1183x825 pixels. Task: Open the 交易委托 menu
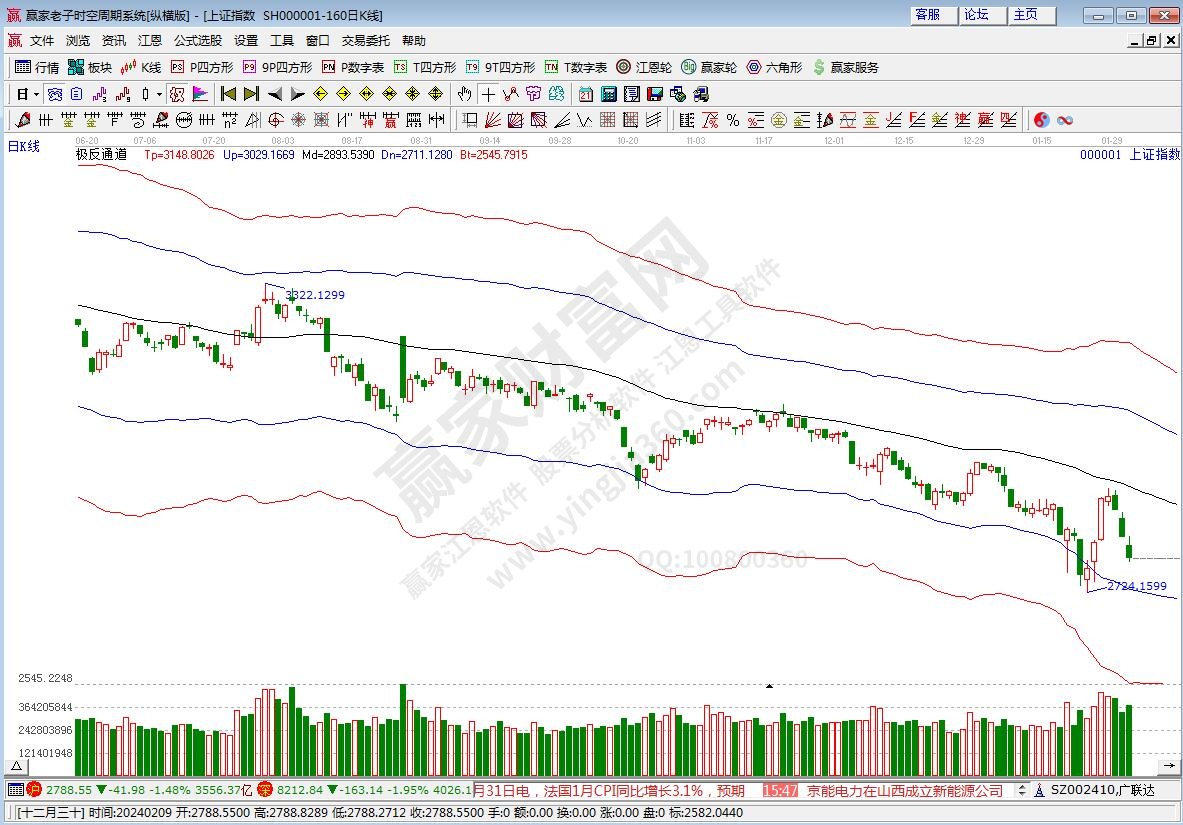(x=366, y=41)
